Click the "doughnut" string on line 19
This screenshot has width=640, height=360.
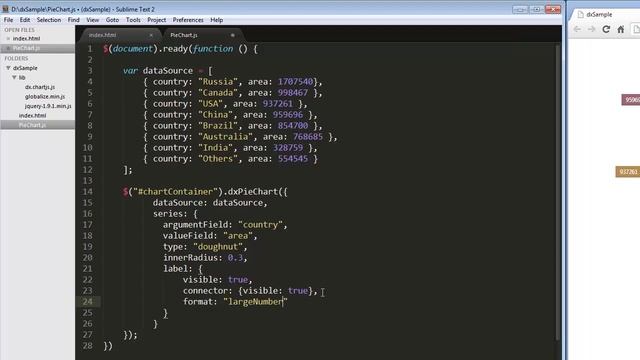pyautogui.click(x=218, y=247)
